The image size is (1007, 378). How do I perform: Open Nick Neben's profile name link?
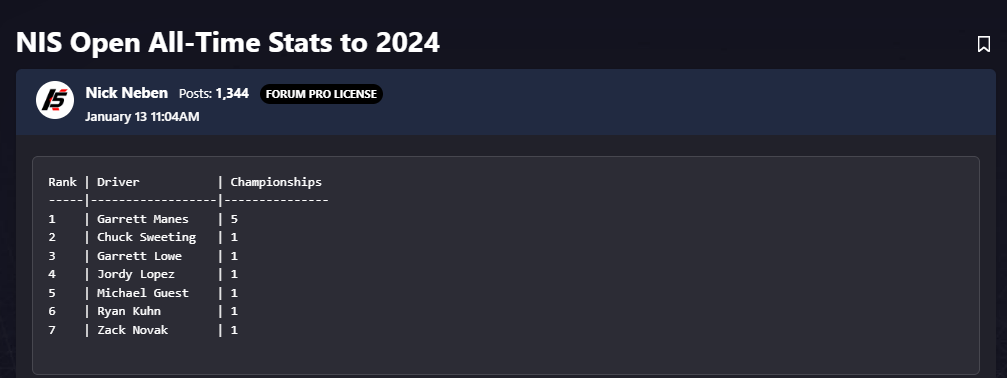click(127, 93)
